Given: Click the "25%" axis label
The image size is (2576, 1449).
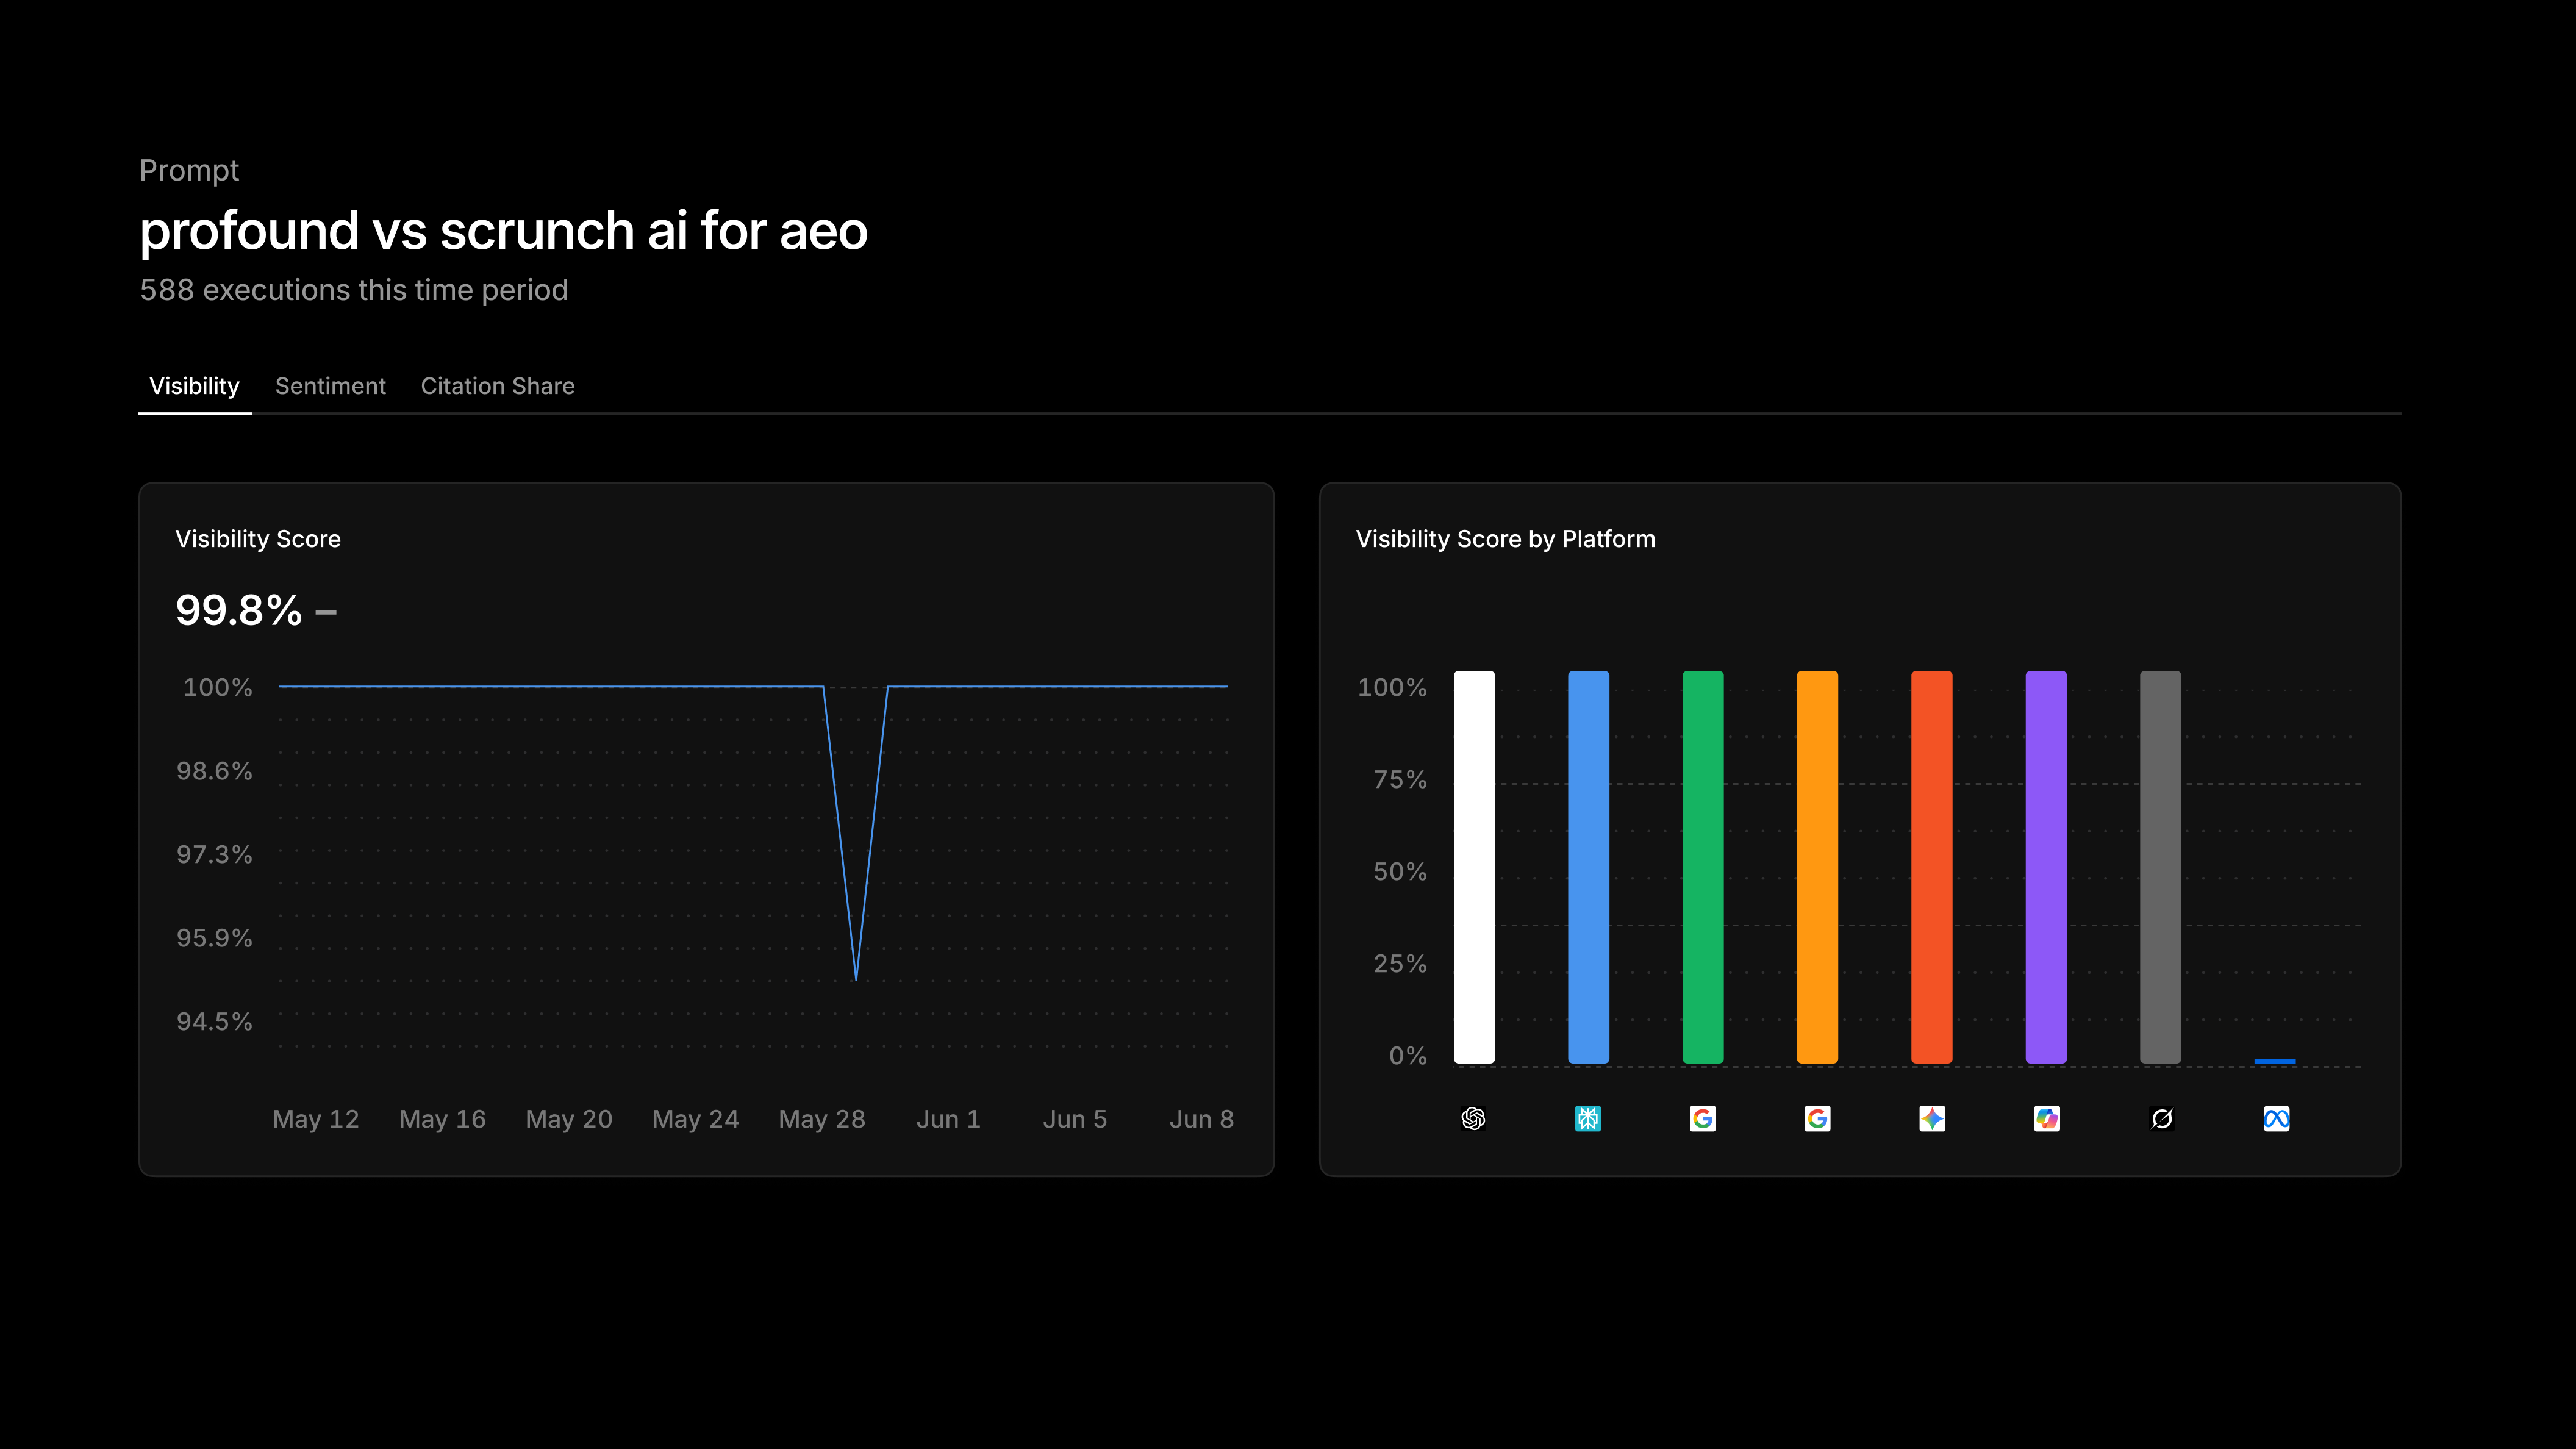Looking at the screenshot, I should [1400, 963].
